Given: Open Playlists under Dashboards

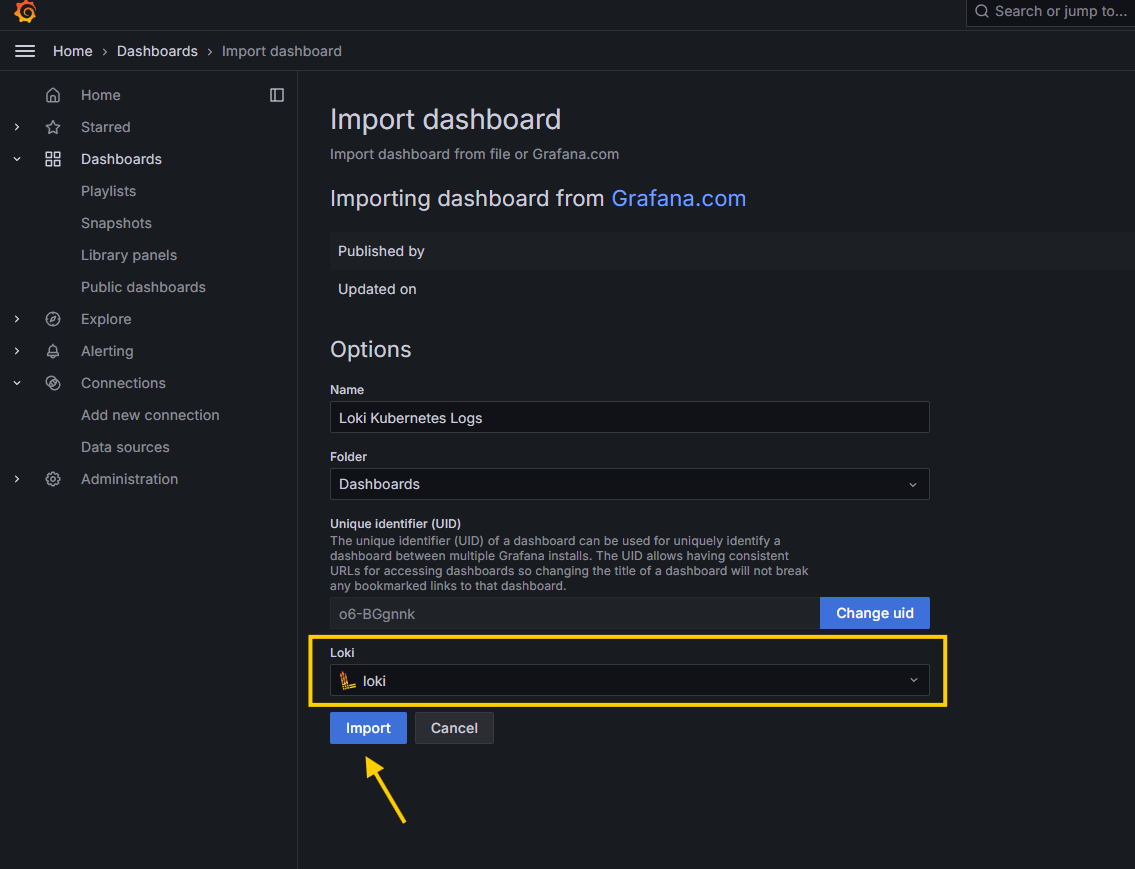Looking at the screenshot, I should pyautogui.click(x=109, y=191).
